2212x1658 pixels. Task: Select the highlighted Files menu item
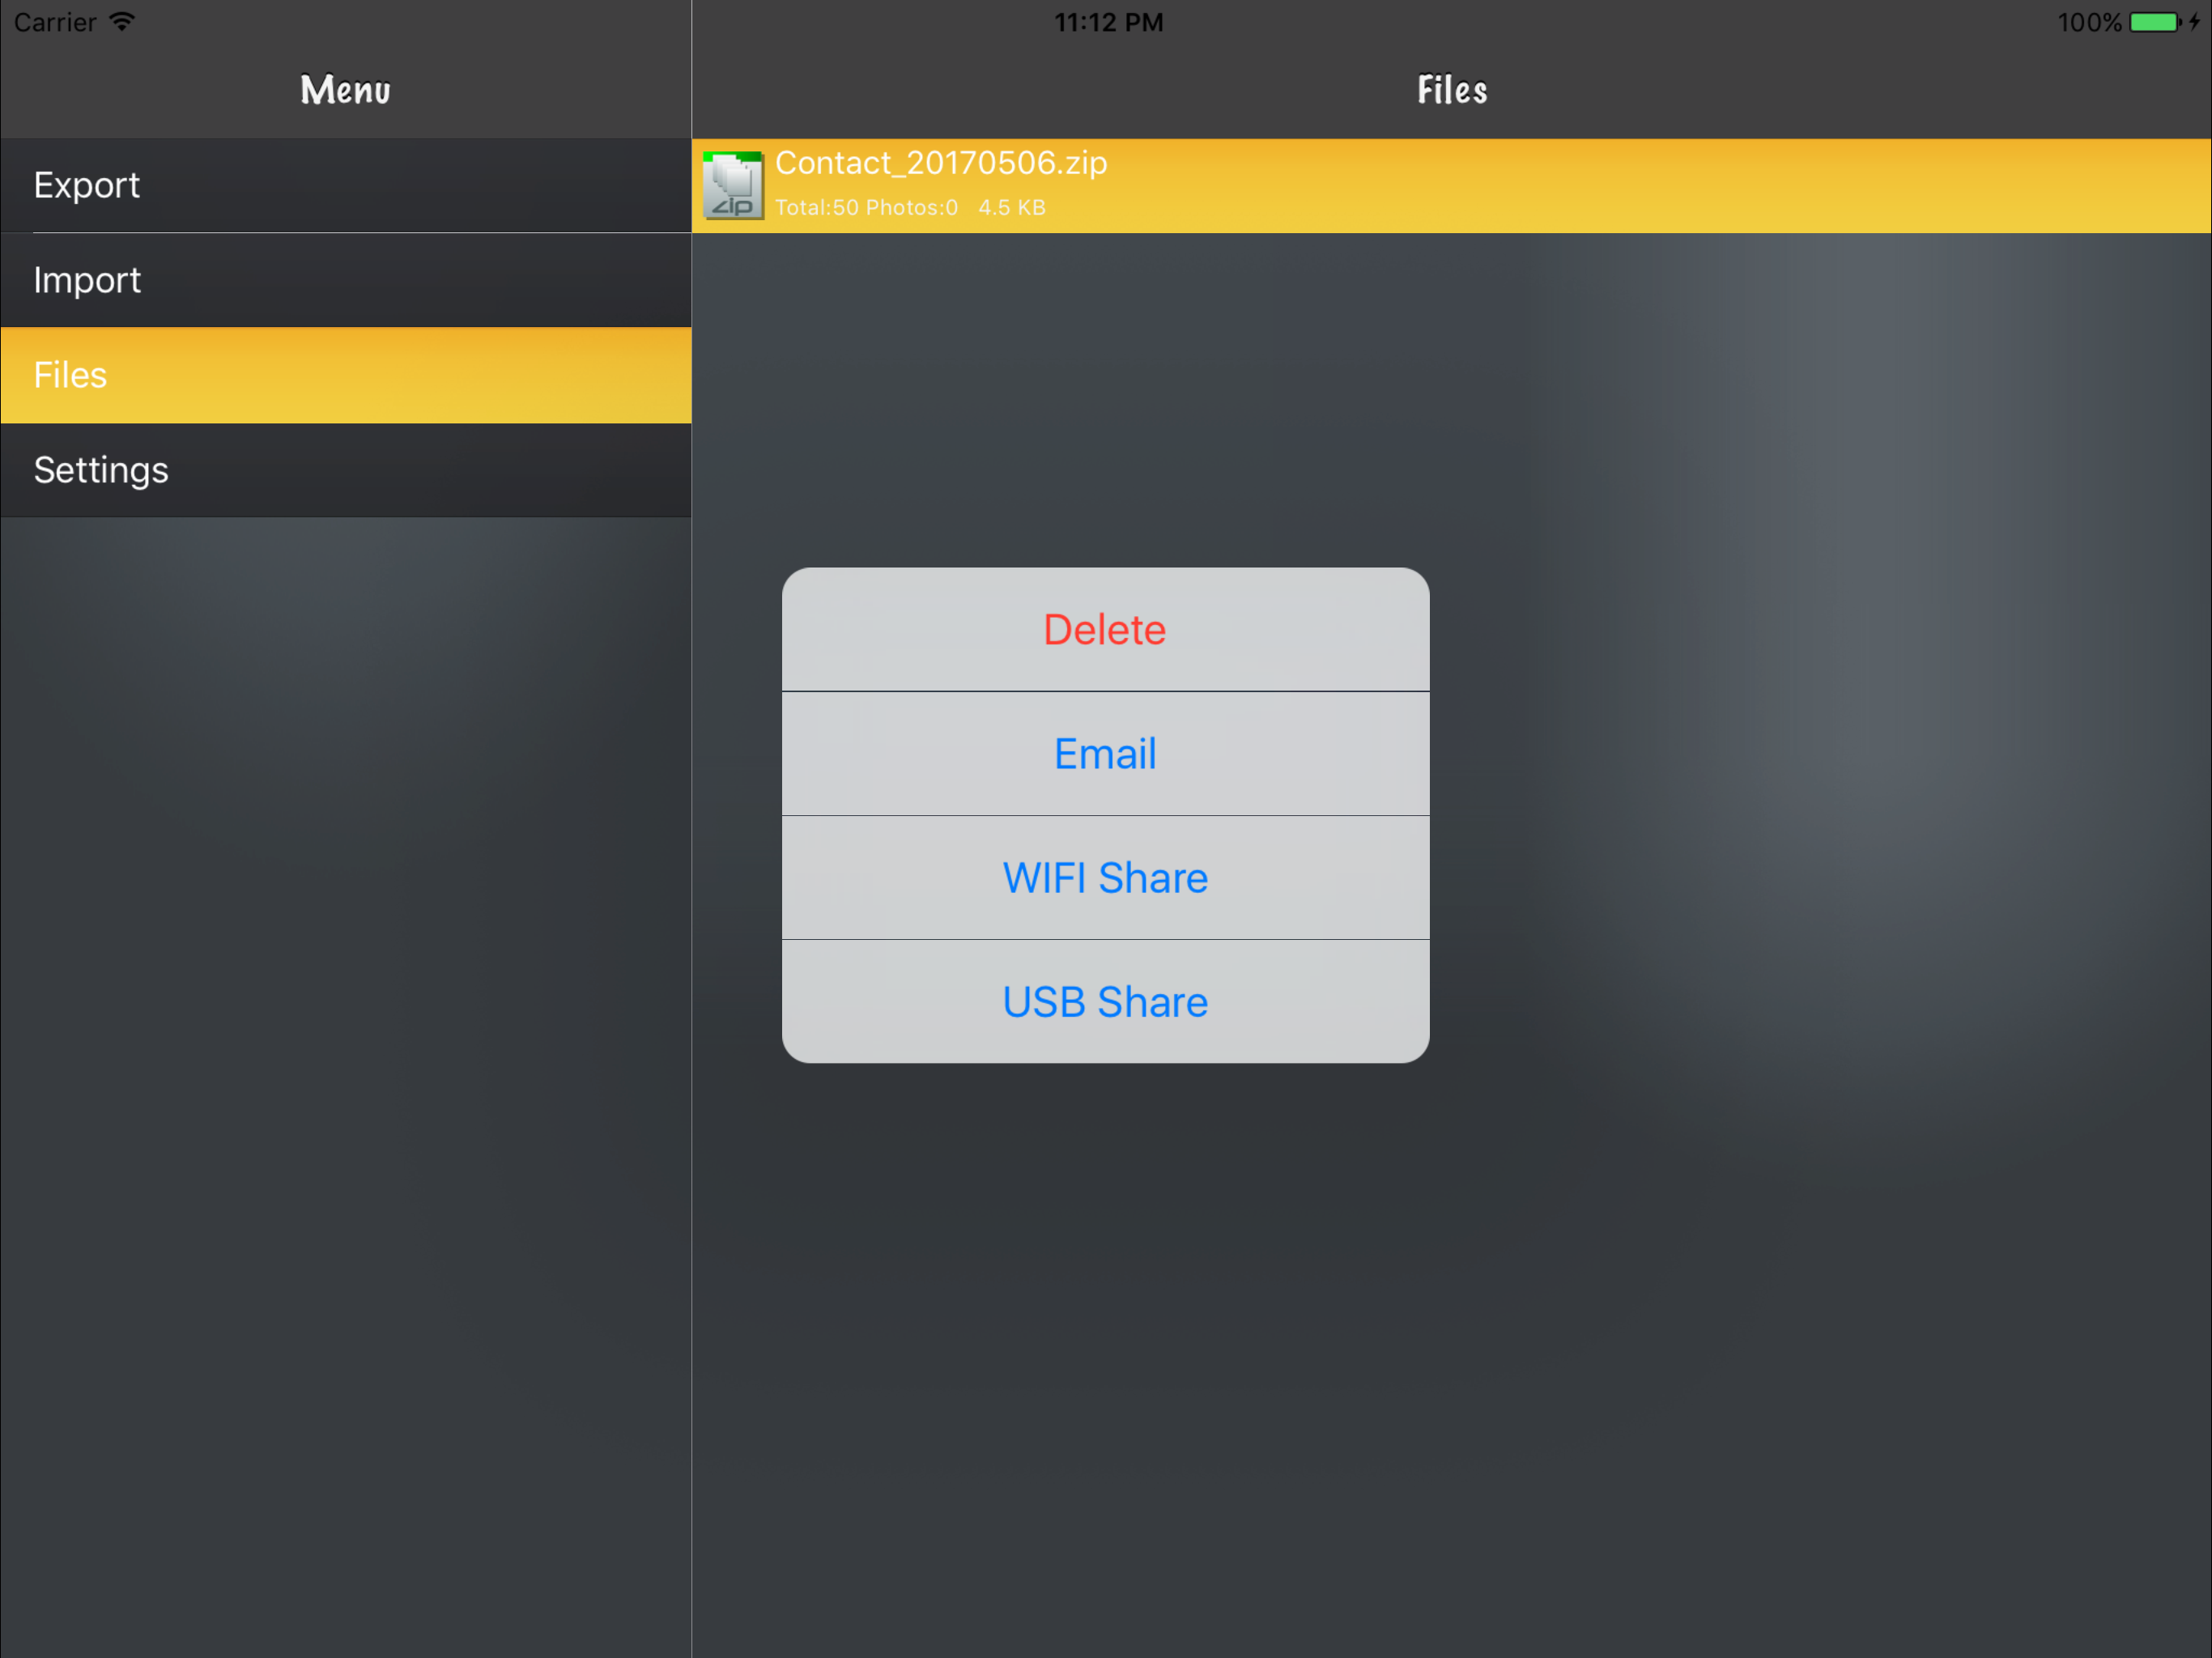[x=345, y=375]
